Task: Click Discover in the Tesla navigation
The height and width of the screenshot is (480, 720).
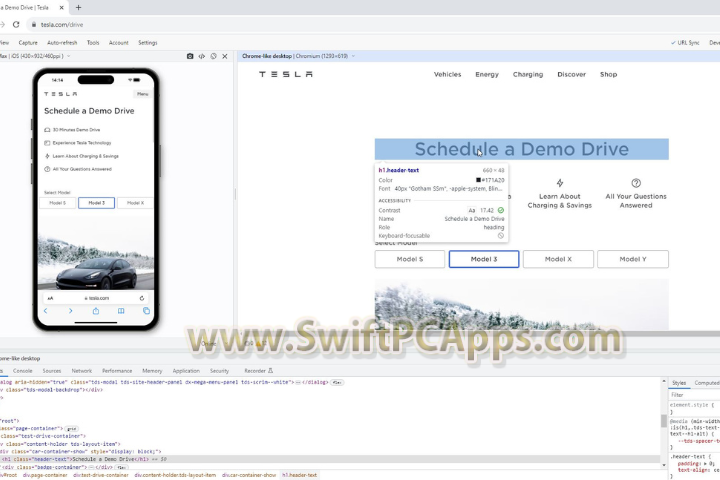Action: tap(572, 74)
